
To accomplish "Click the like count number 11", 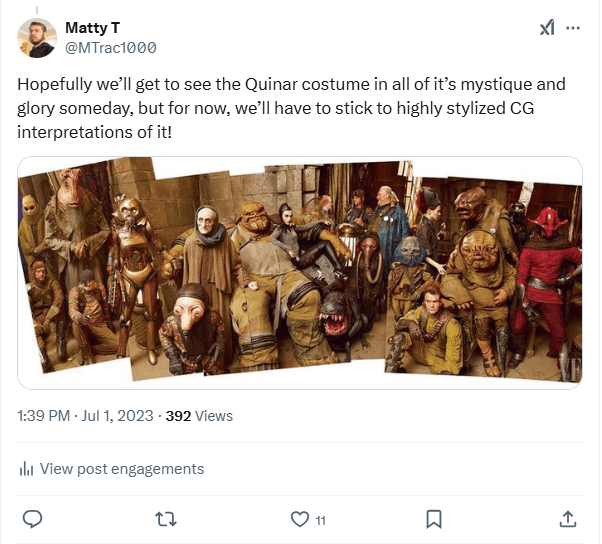I will (320, 520).
